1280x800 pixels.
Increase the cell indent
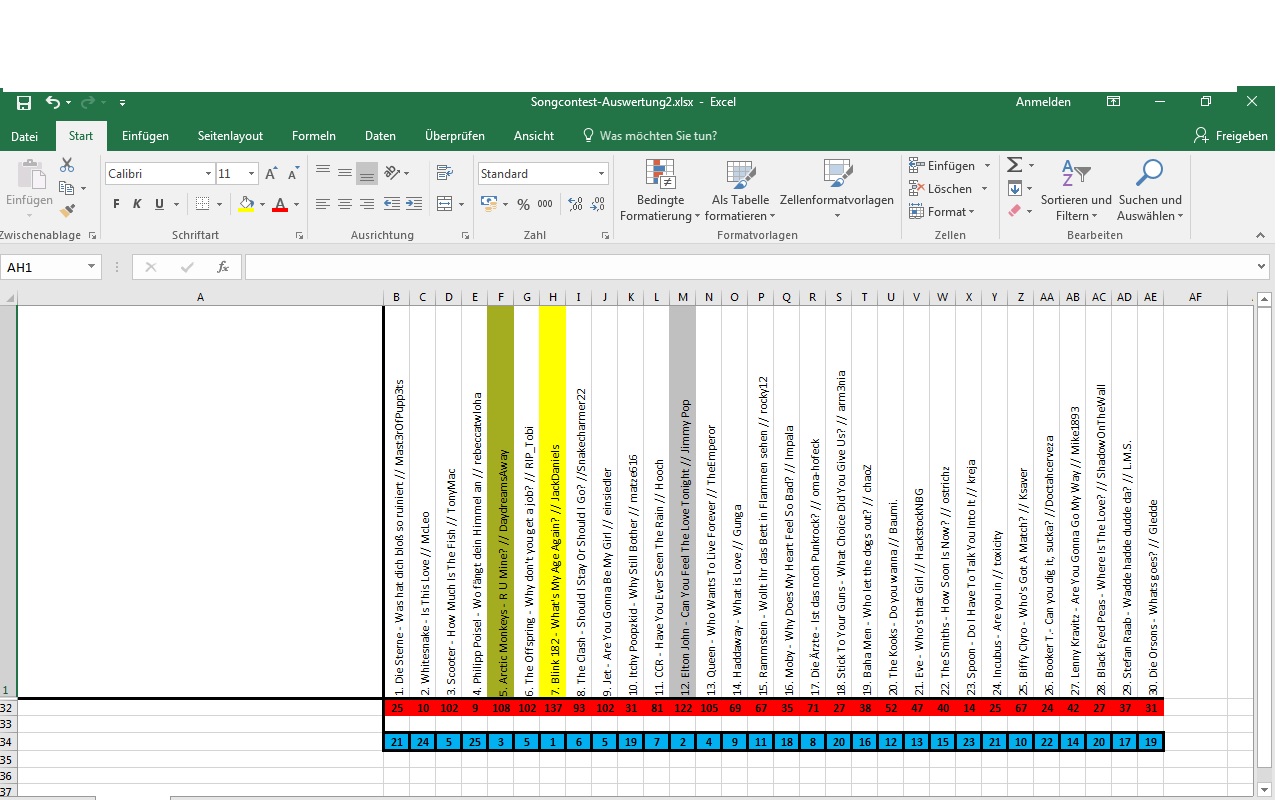415,204
